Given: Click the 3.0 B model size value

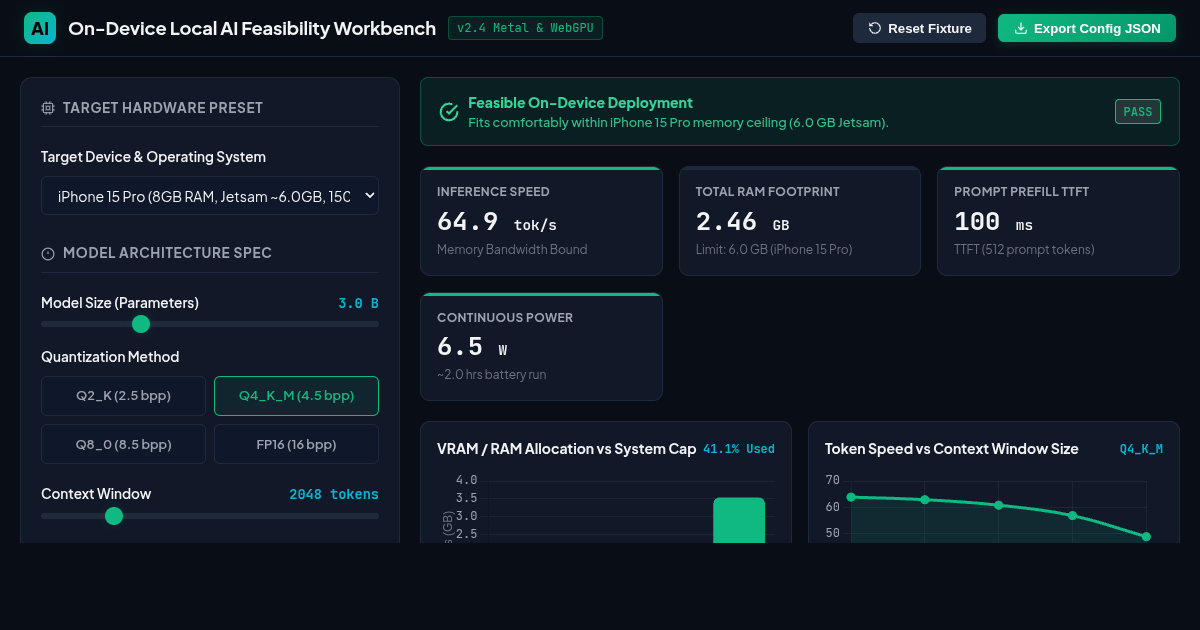Looking at the screenshot, I should (x=358, y=303).
